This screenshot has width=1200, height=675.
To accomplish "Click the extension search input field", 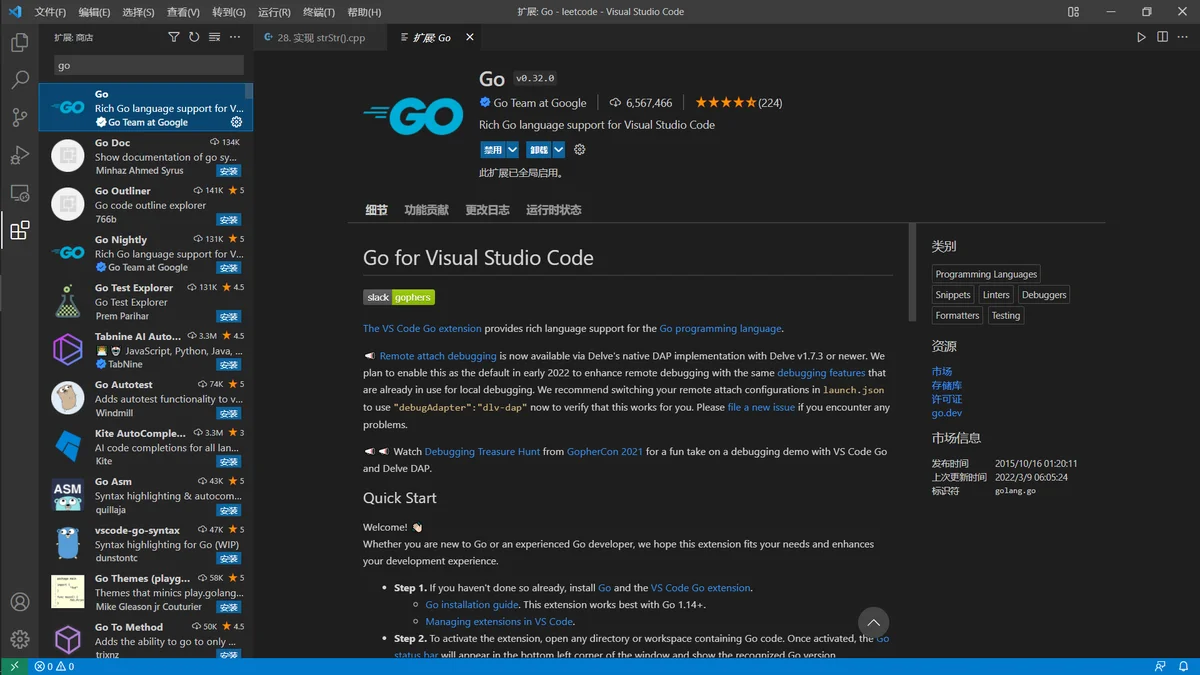I will pyautogui.click(x=148, y=65).
